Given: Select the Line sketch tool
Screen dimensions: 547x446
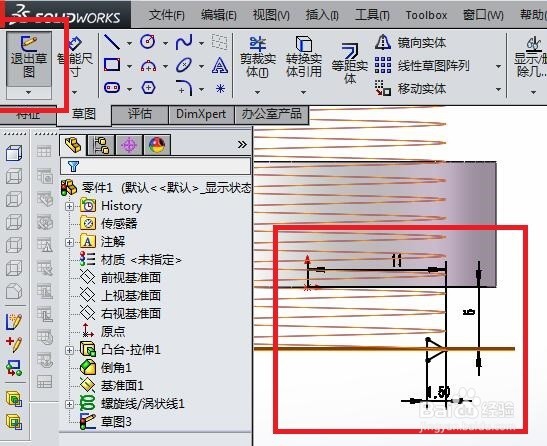Looking at the screenshot, I should click(x=112, y=42).
